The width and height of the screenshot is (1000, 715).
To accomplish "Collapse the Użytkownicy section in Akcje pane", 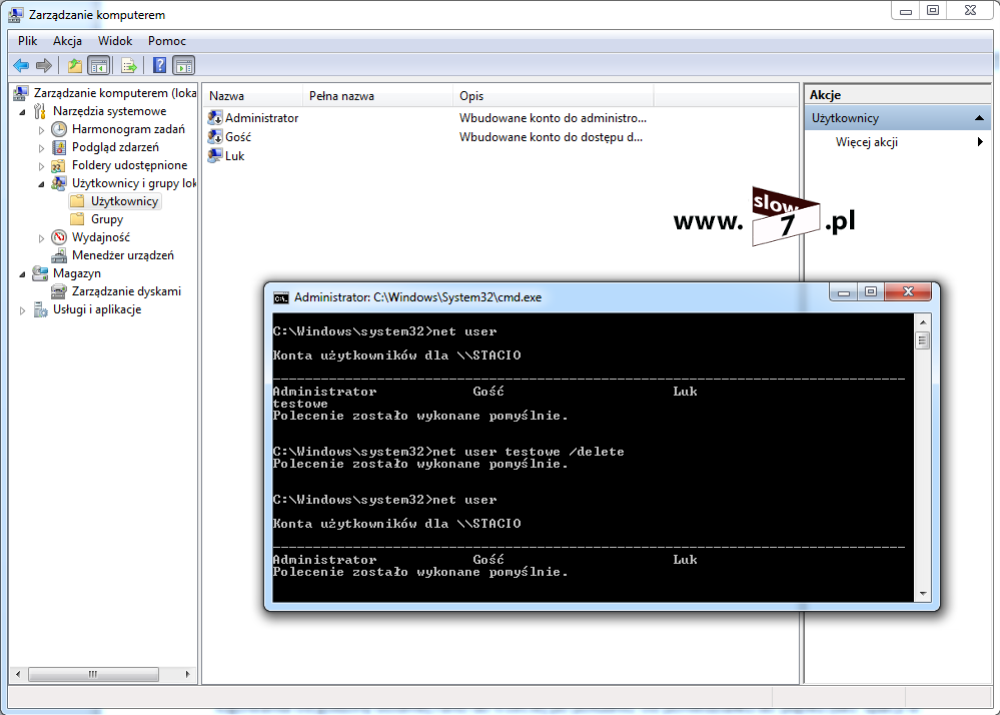I will click(x=979, y=118).
